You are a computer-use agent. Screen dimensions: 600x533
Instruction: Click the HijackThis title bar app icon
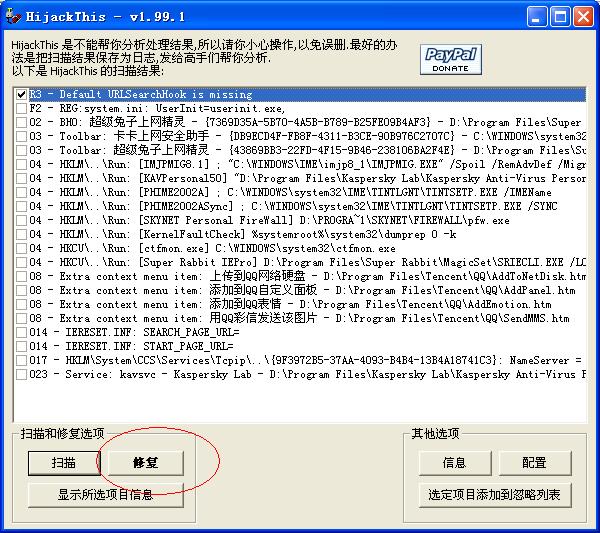[x=14, y=17]
